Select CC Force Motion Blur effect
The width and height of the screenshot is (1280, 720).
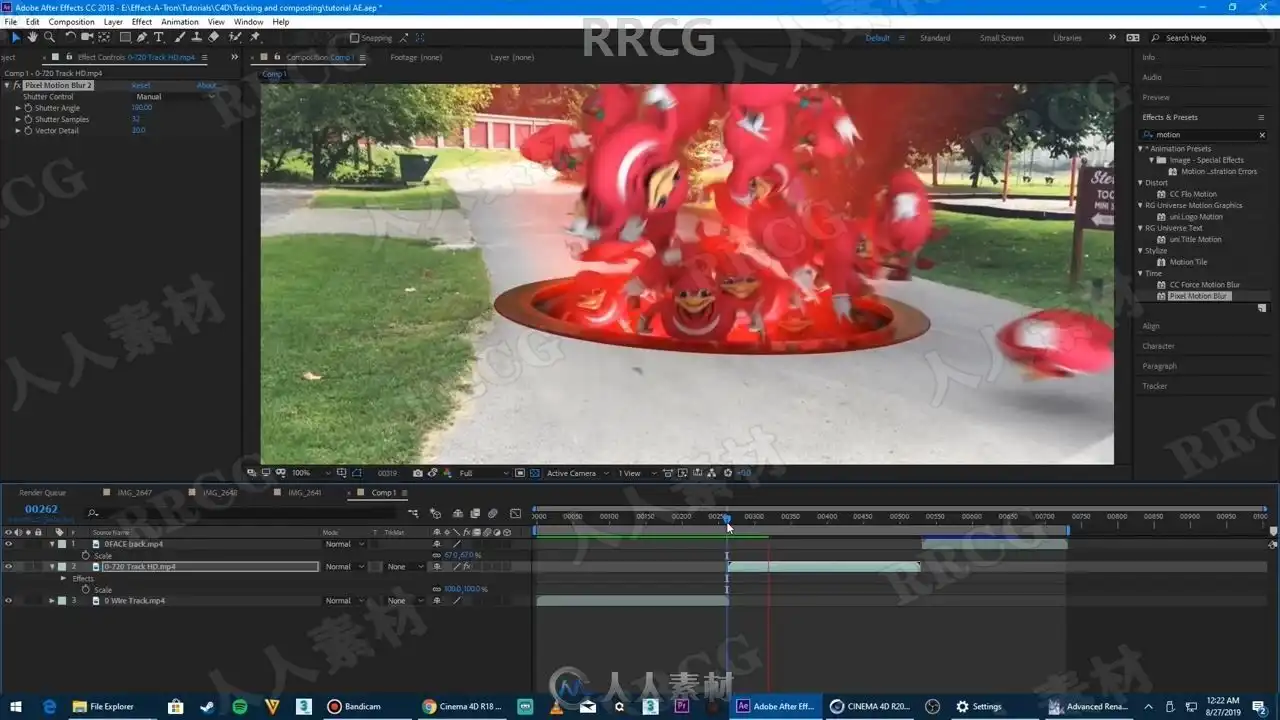(x=1204, y=285)
